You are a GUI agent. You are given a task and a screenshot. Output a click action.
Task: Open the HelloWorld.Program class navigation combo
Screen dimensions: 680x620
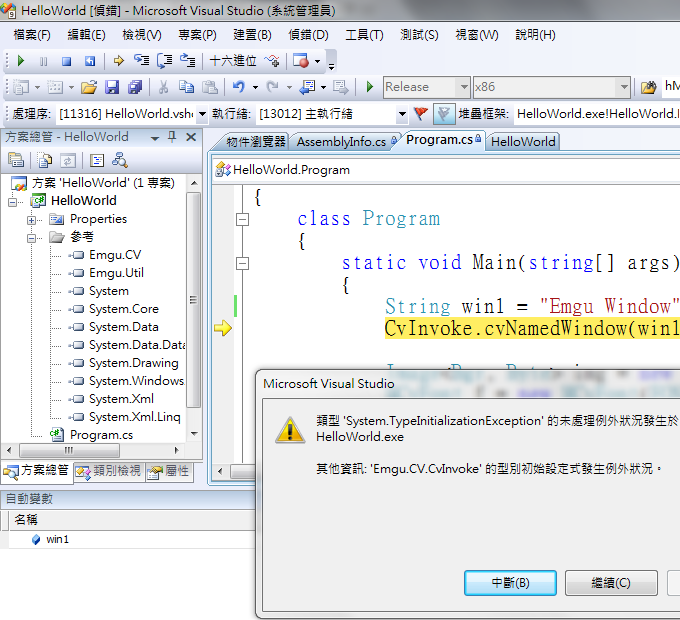447,170
